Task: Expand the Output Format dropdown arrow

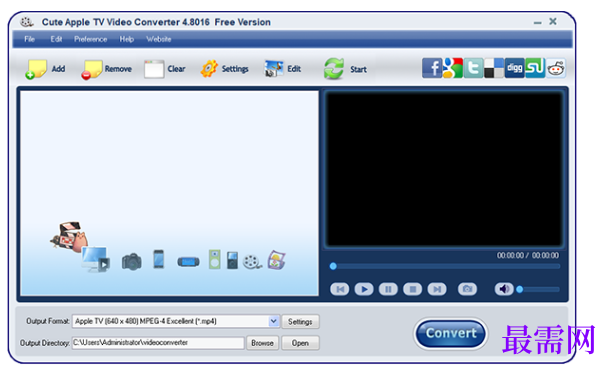Action: (274, 321)
